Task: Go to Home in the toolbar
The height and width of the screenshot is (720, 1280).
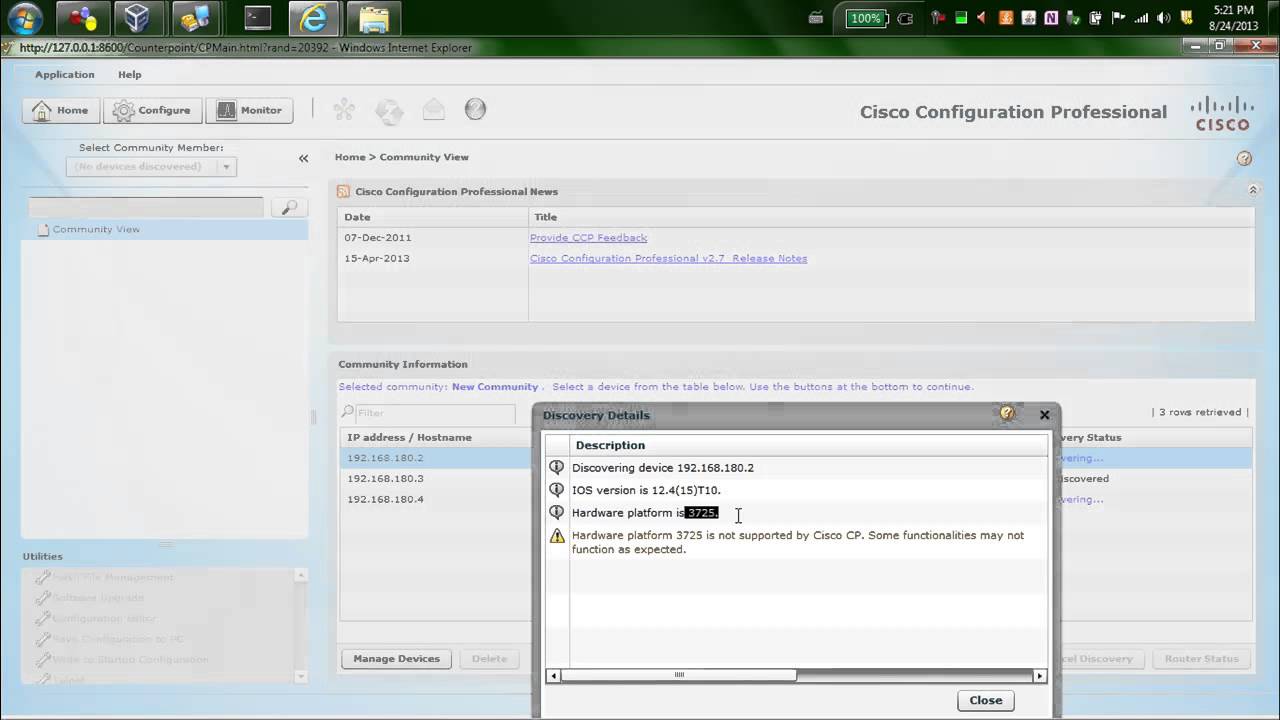Action: pyautogui.click(x=61, y=110)
